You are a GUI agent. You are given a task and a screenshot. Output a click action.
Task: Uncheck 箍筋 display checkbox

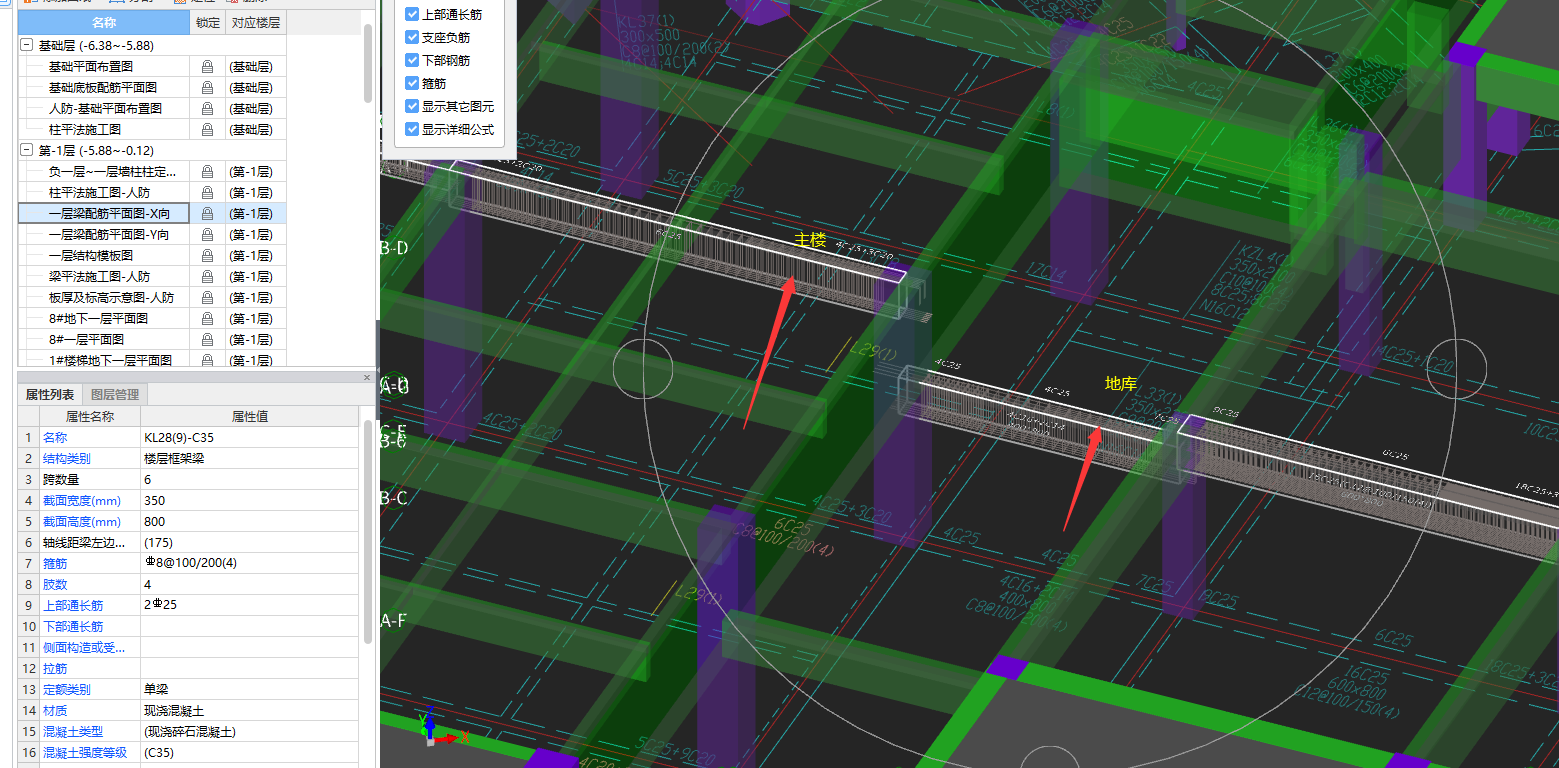click(x=412, y=84)
